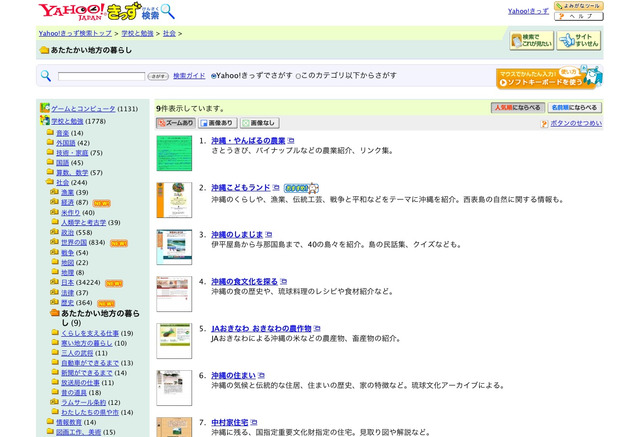Click folder icon next to 外国語
Screen dimensions: 640x437
[x=50, y=142]
